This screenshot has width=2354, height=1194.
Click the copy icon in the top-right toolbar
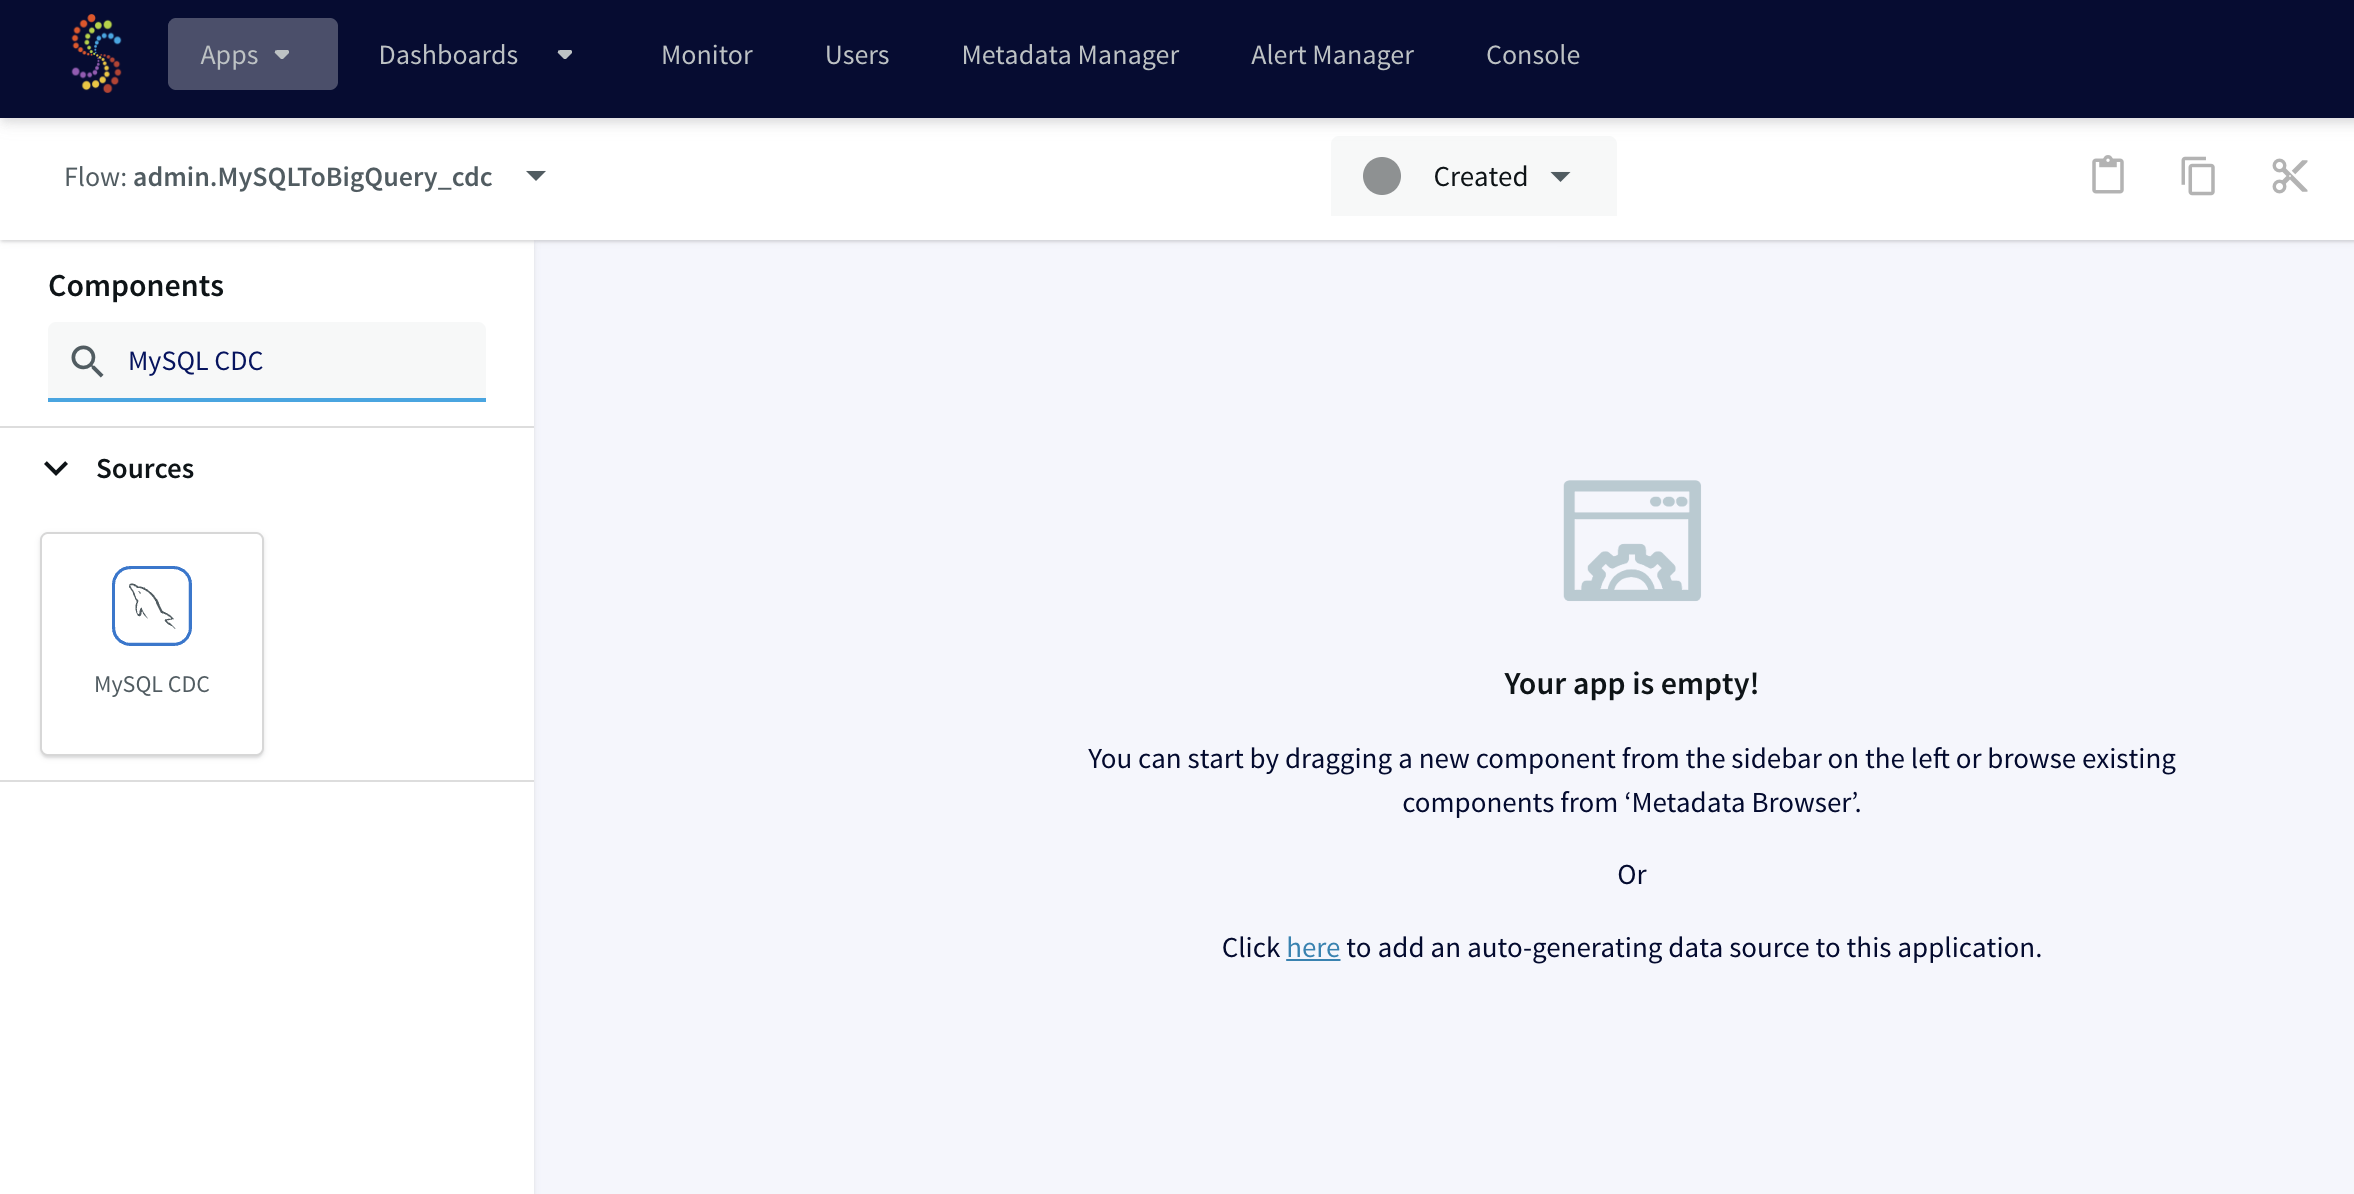click(2196, 175)
